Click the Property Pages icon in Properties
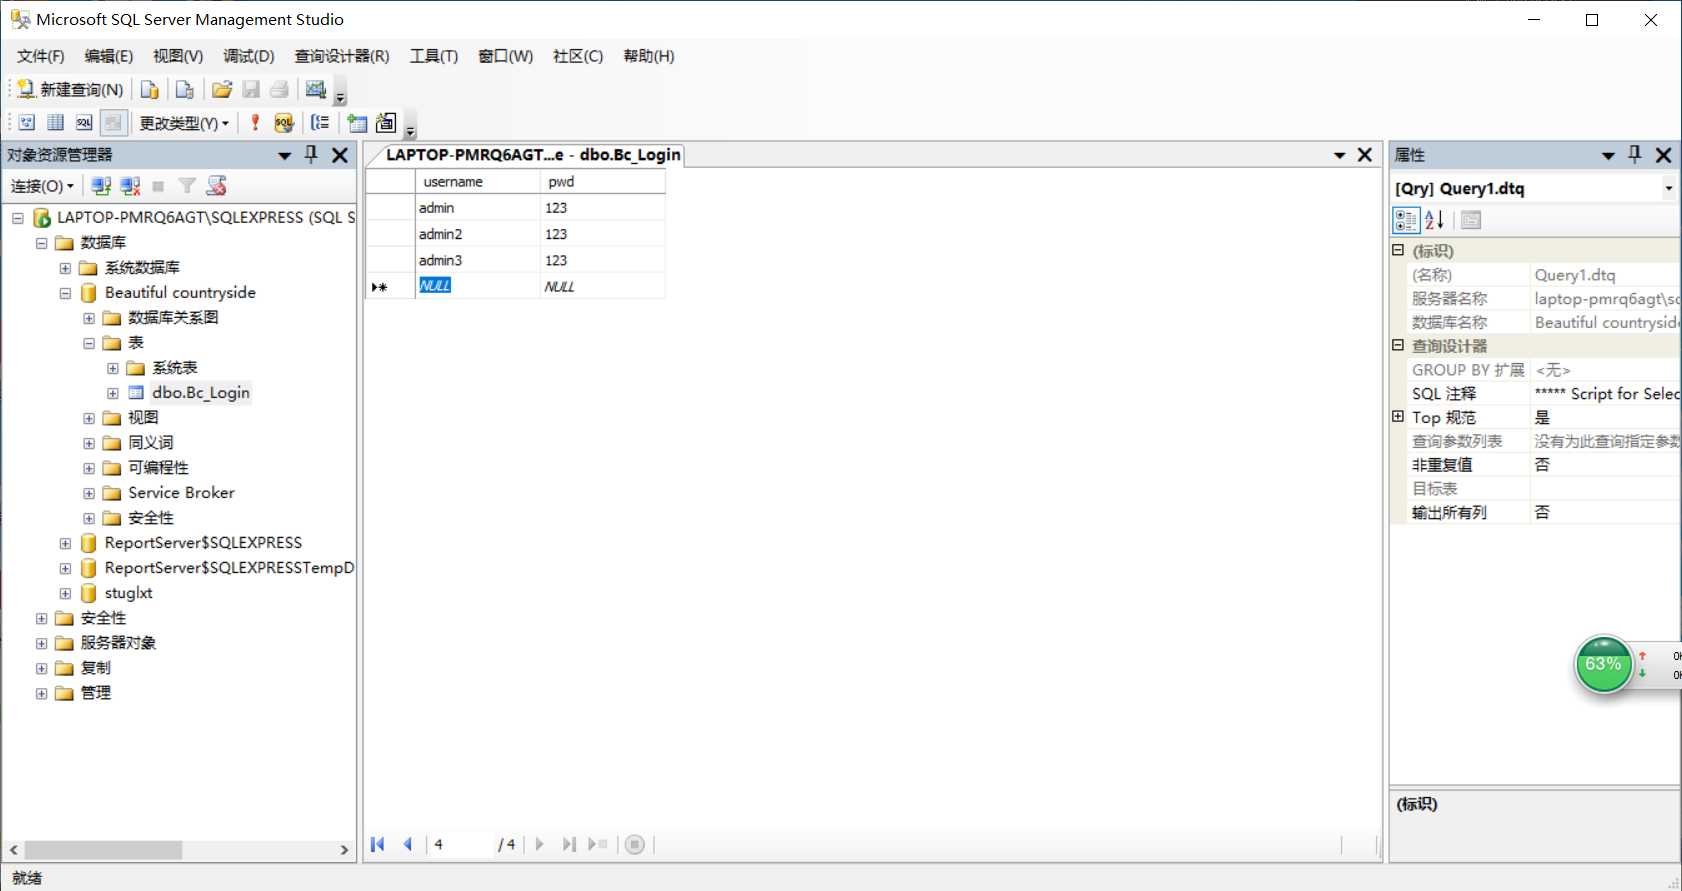 [x=1470, y=220]
